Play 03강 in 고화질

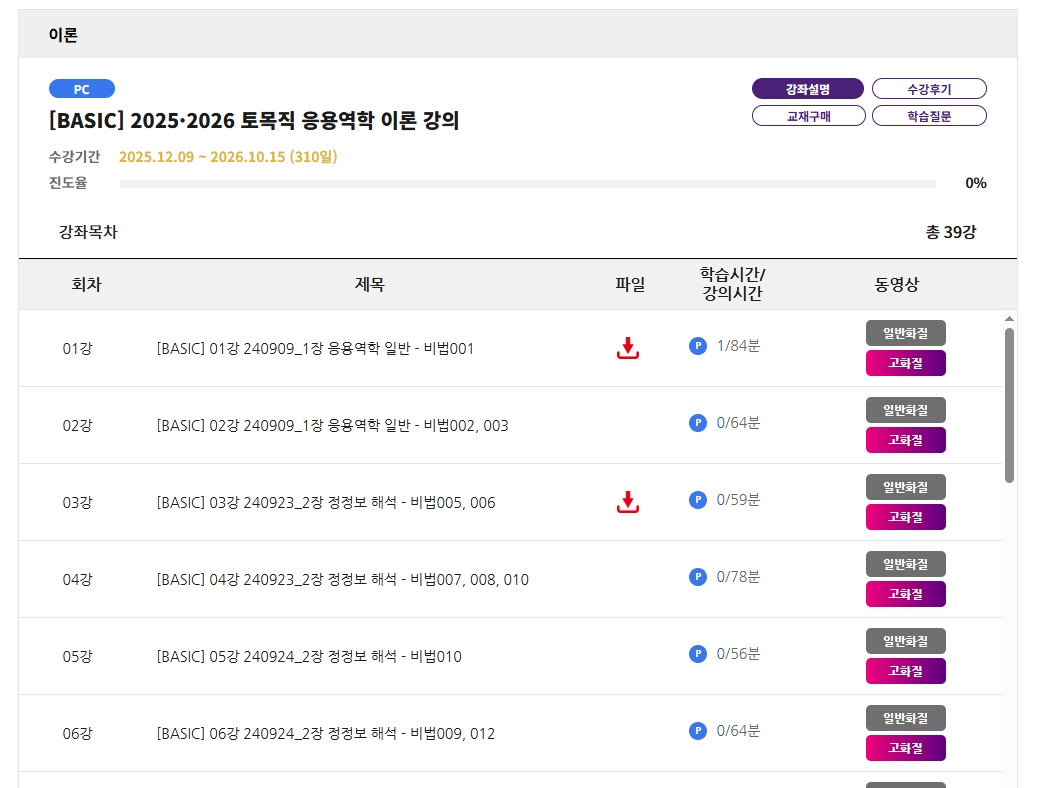(905, 517)
